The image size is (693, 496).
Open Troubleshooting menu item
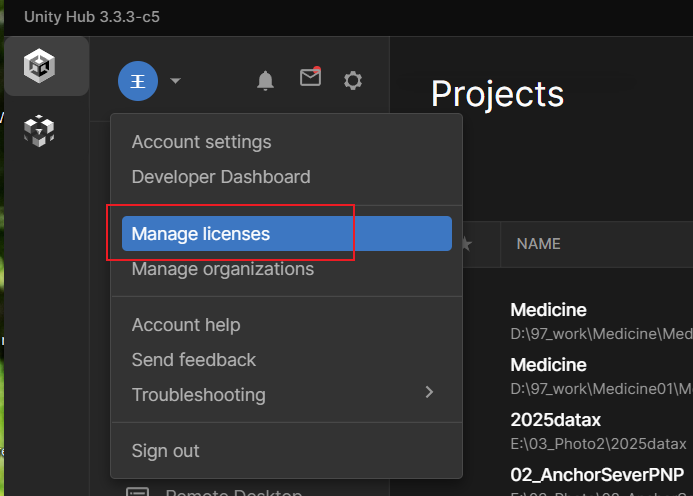click(x=287, y=395)
